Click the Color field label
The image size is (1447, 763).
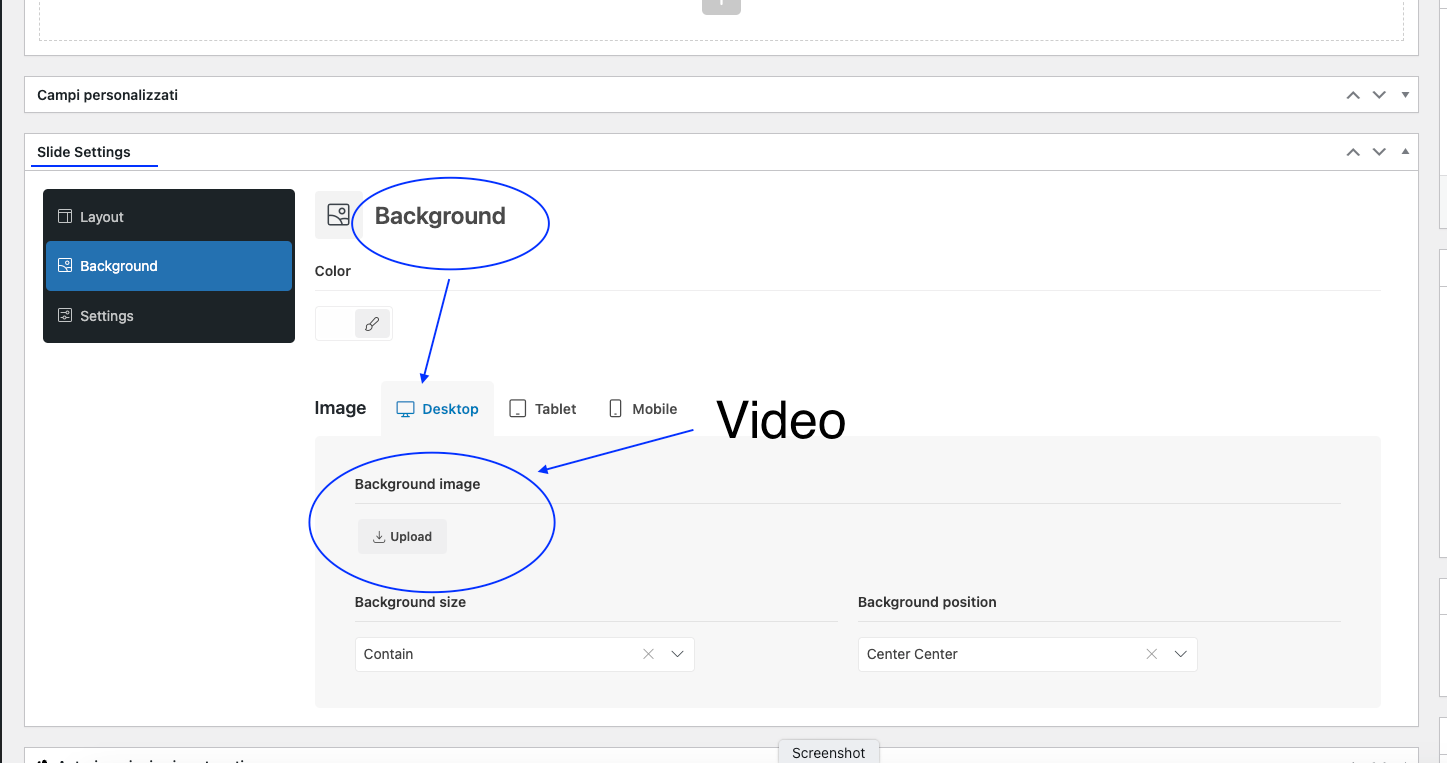point(333,271)
